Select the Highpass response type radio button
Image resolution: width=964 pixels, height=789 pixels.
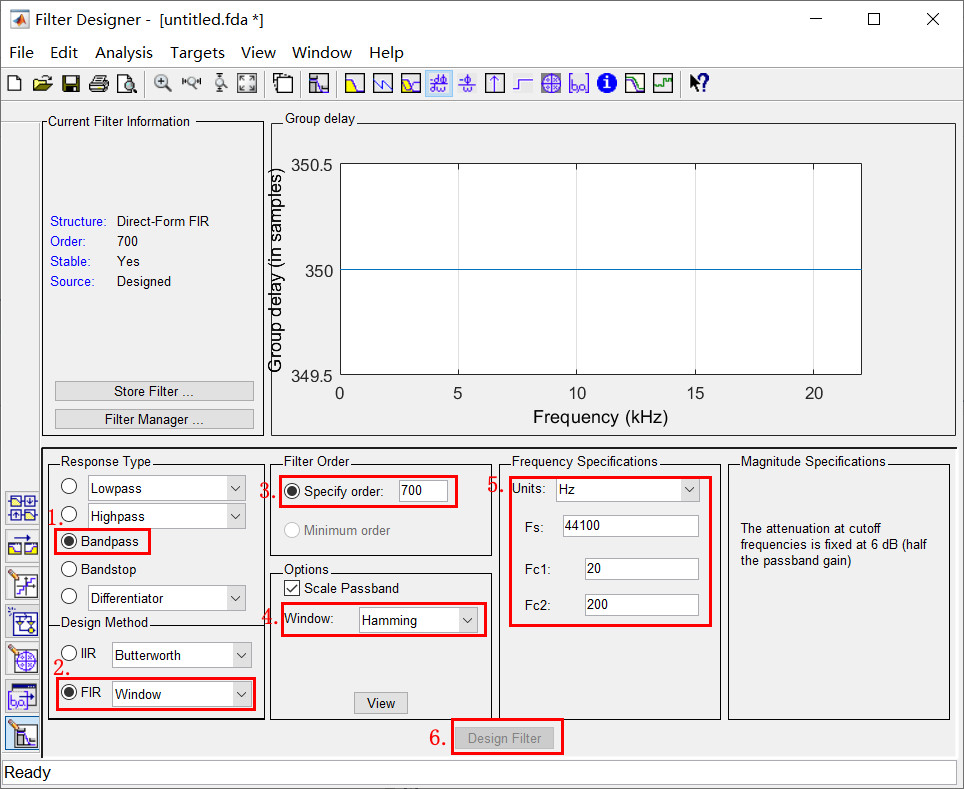tap(69, 514)
